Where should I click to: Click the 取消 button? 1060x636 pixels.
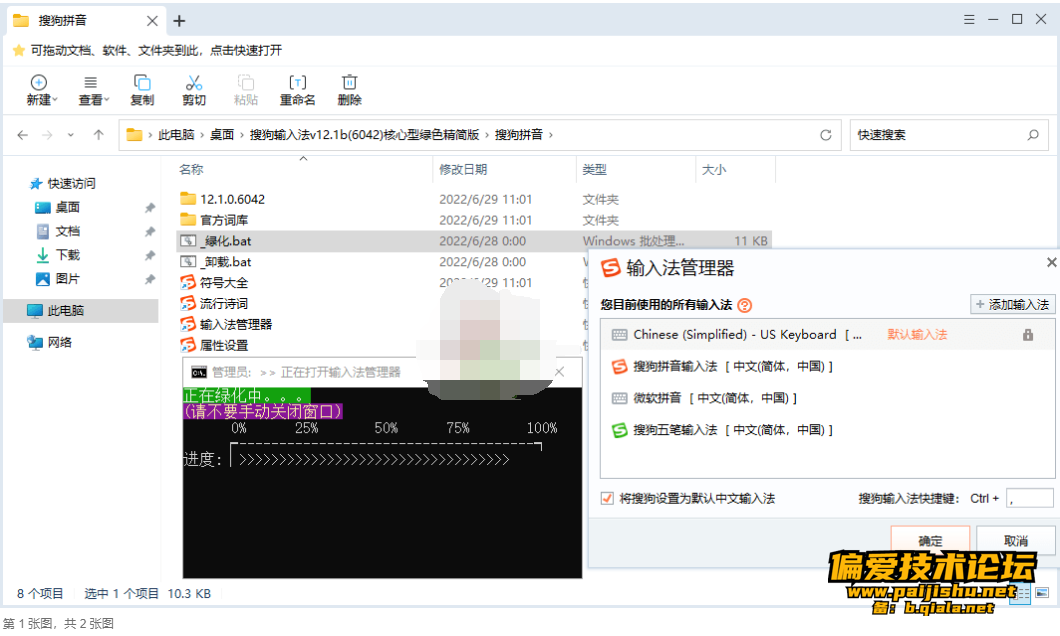pos(1016,541)
